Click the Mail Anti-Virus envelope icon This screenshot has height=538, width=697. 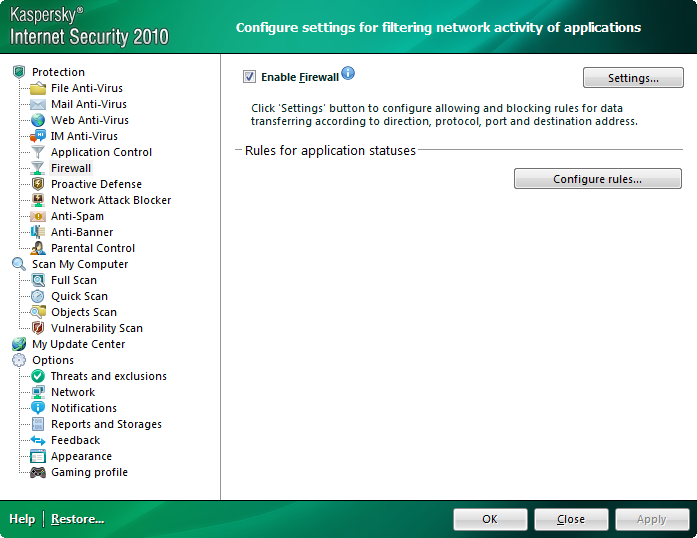tap(38, 104)
